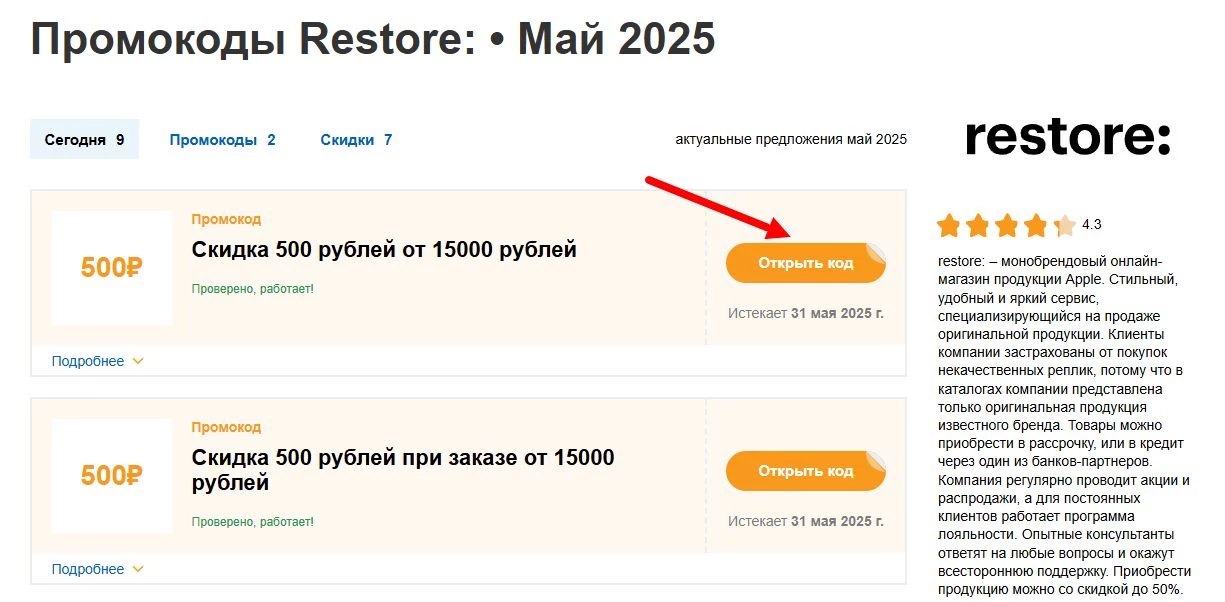
Task: Select the Сегодня tab
Action: point(84,139)
